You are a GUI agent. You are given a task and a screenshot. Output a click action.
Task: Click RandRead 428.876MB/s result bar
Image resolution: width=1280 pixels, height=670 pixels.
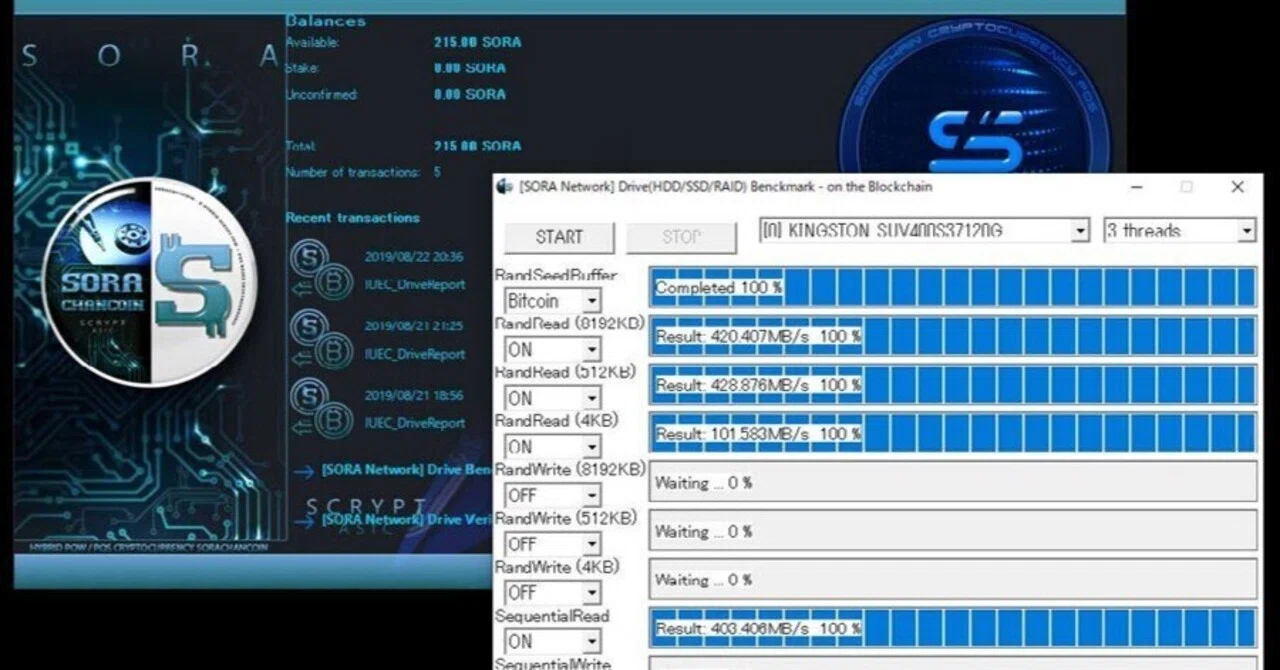point(953,385)
